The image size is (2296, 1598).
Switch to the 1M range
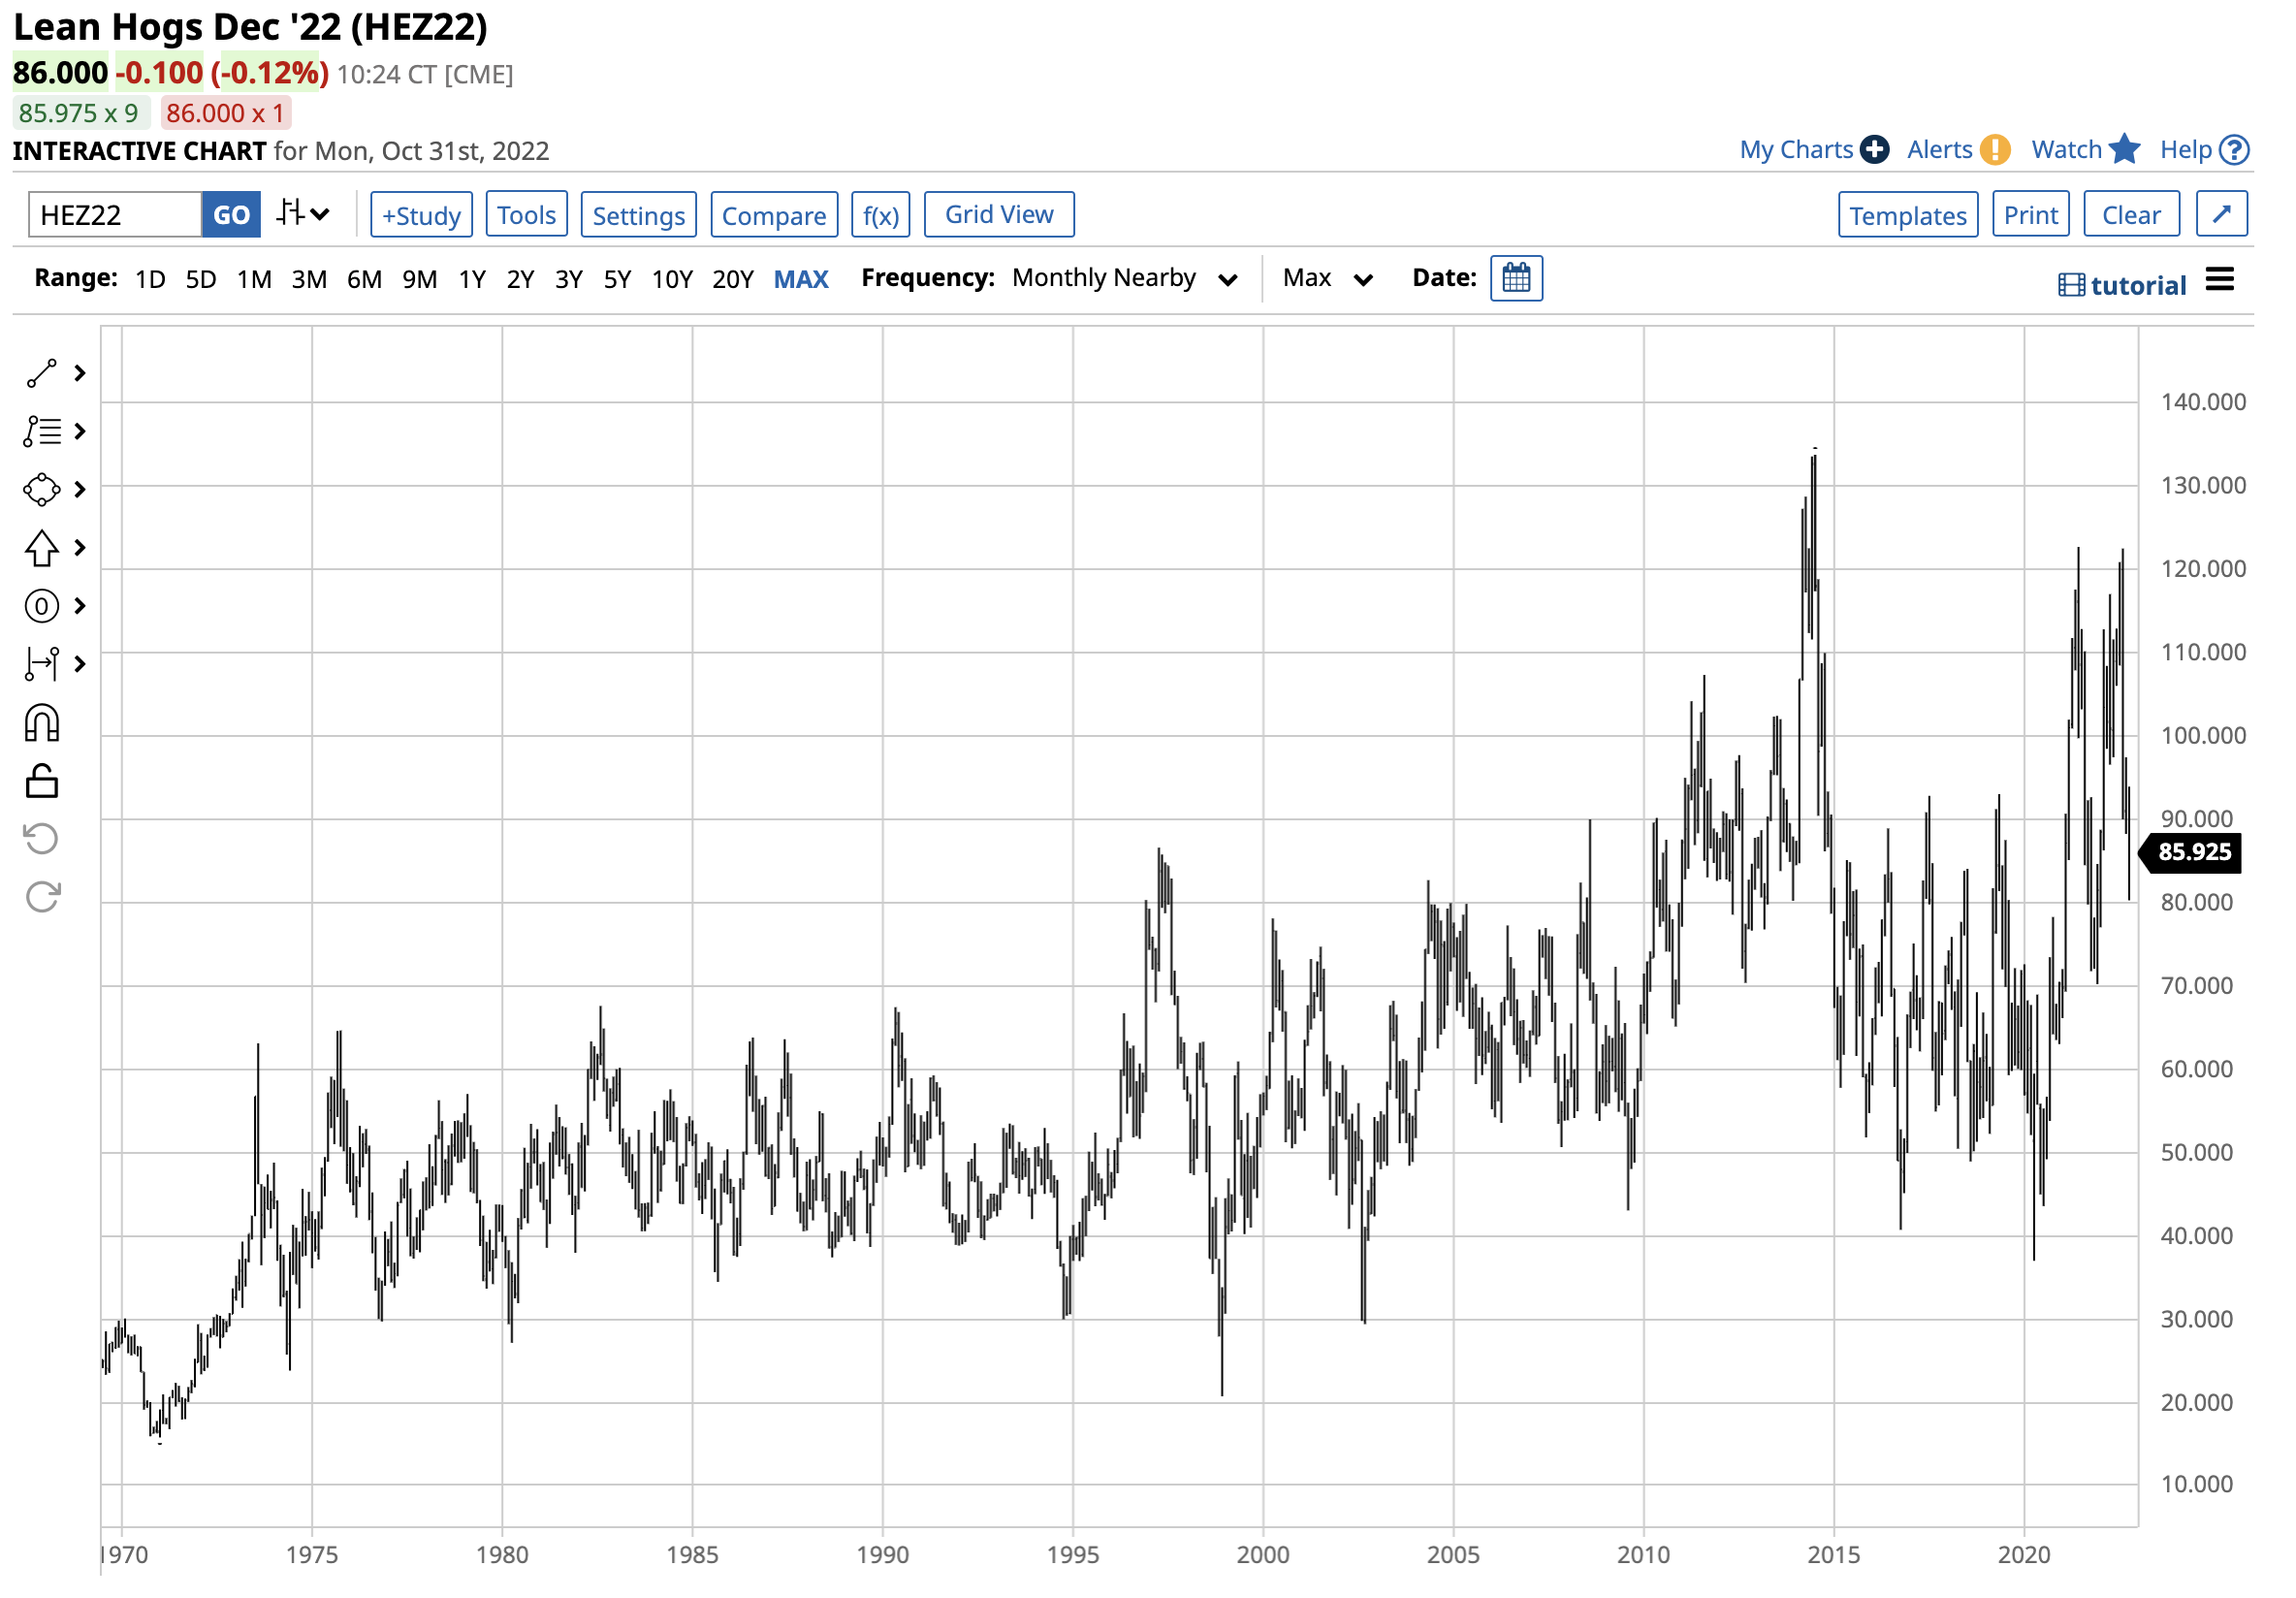tap(254, 279)
